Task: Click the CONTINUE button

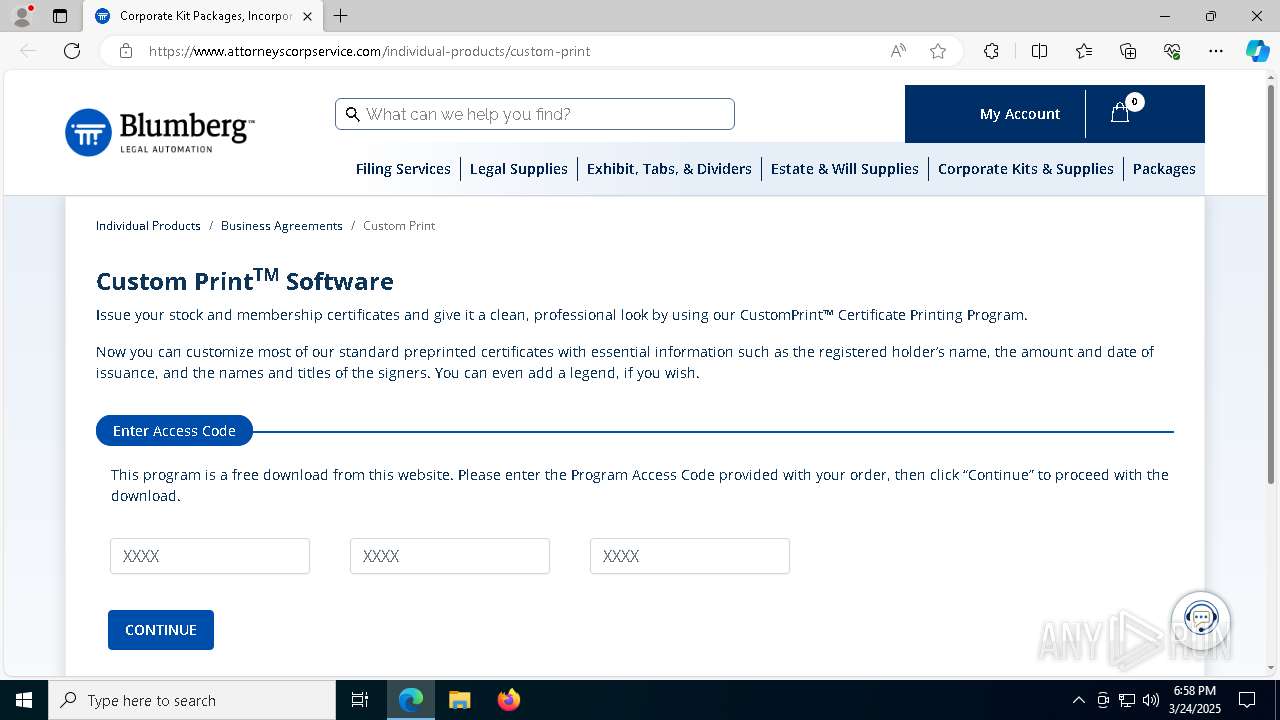Action: (161, 630)
